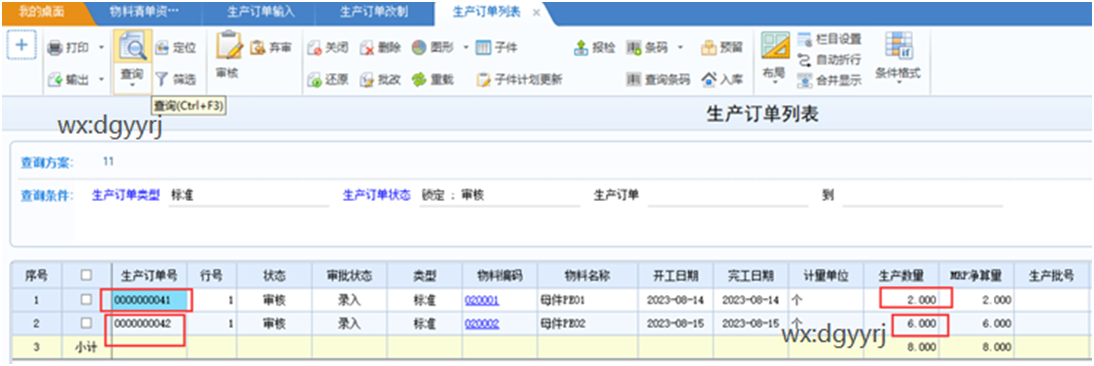
Task: Click the 重载 reload icon
Action: tap(419, 79)
